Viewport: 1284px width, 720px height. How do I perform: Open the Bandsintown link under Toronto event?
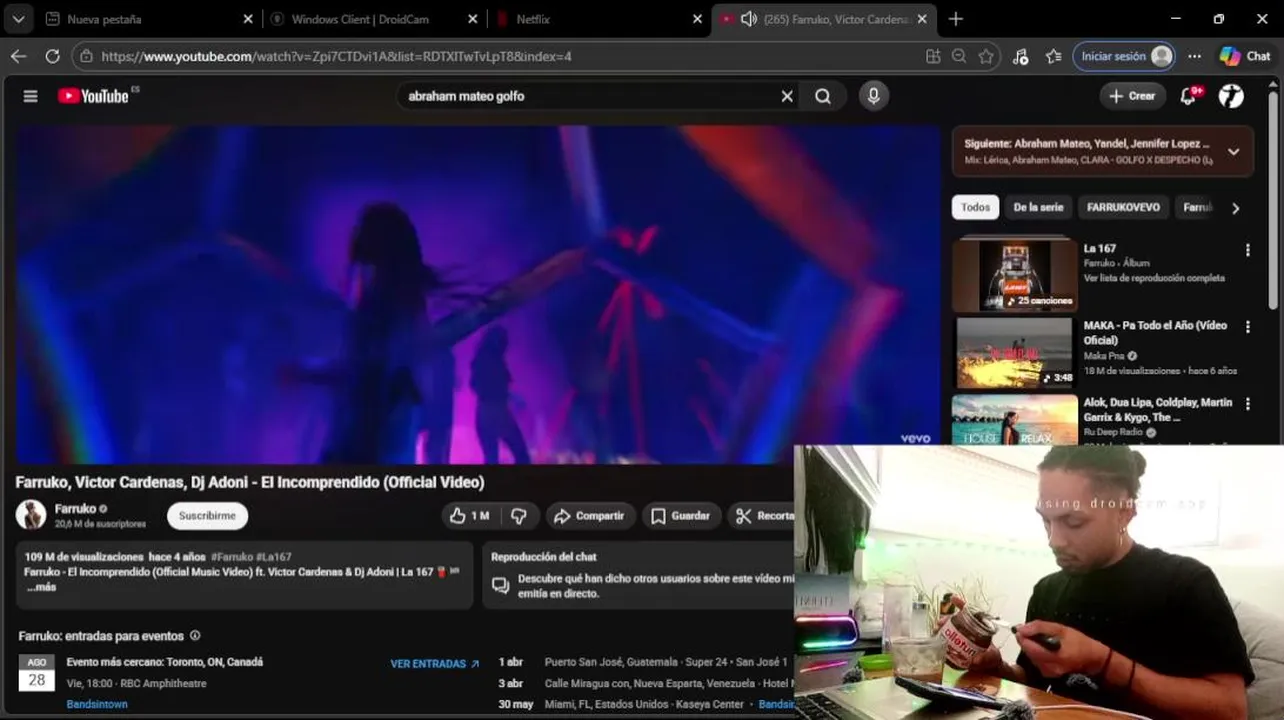pyautogui.click(x=97, y=704)
